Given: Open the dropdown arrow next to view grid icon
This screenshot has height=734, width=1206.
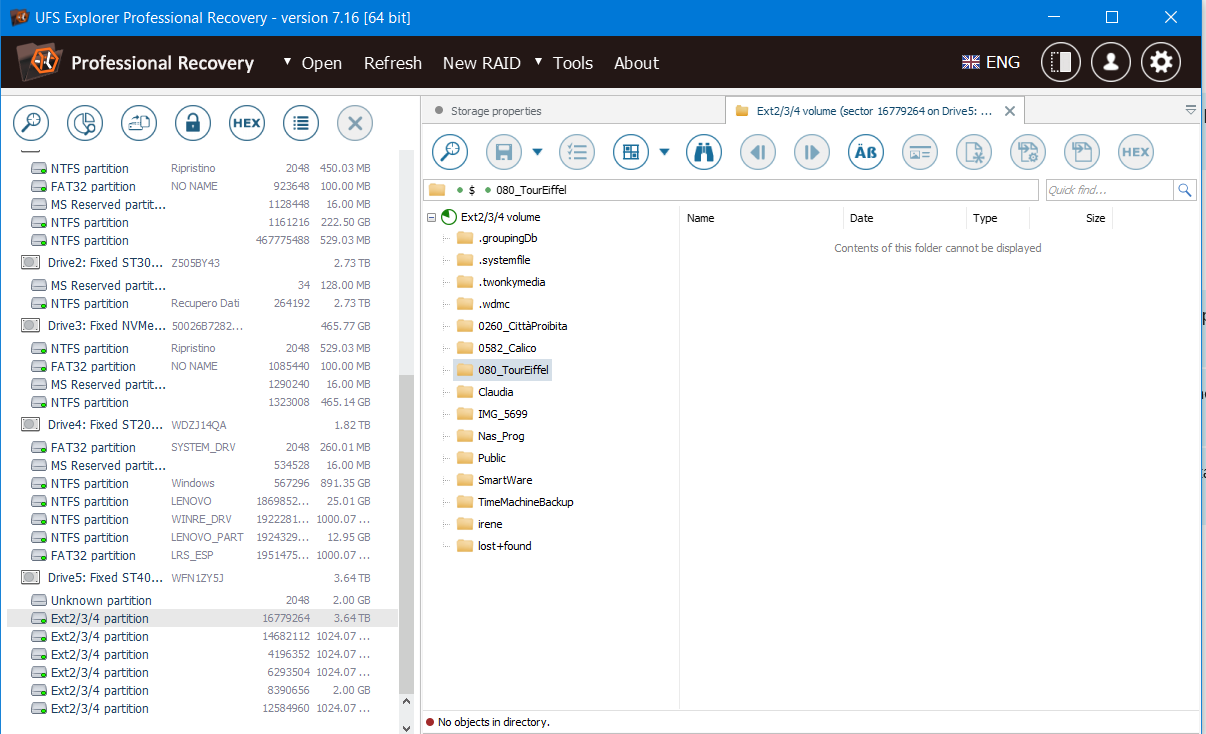Looking at the screenshot, I should [x=664, y=152].
